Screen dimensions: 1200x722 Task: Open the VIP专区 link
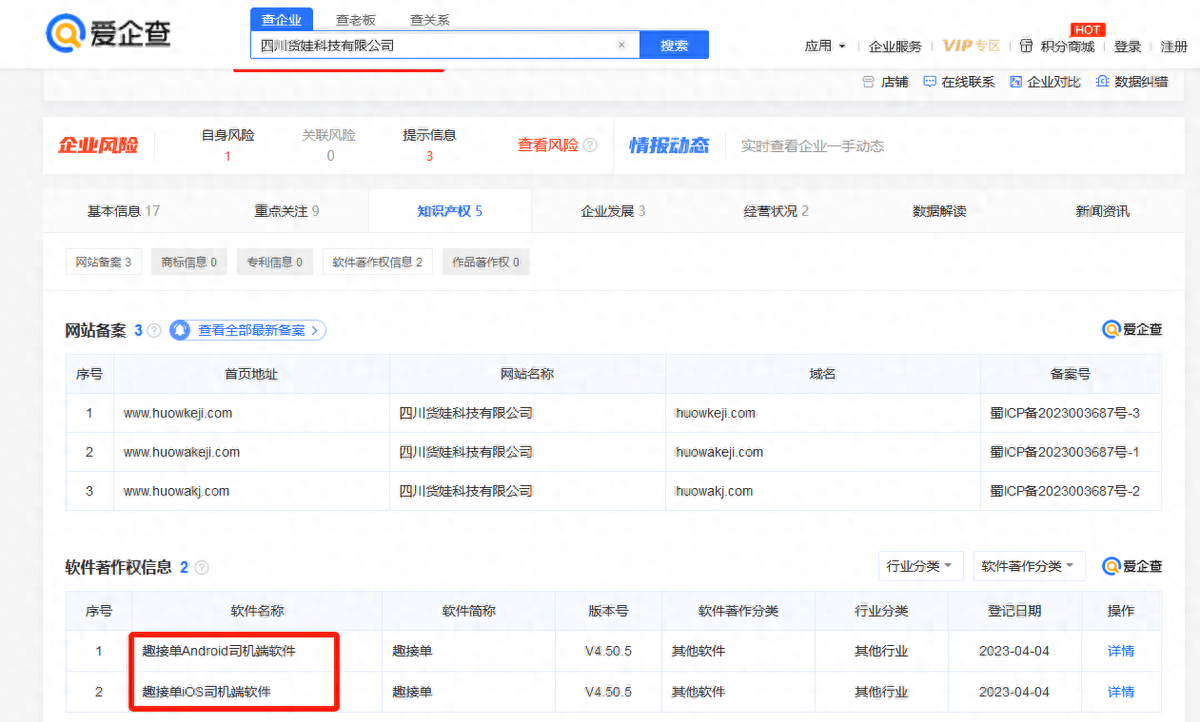pos(971,46)
